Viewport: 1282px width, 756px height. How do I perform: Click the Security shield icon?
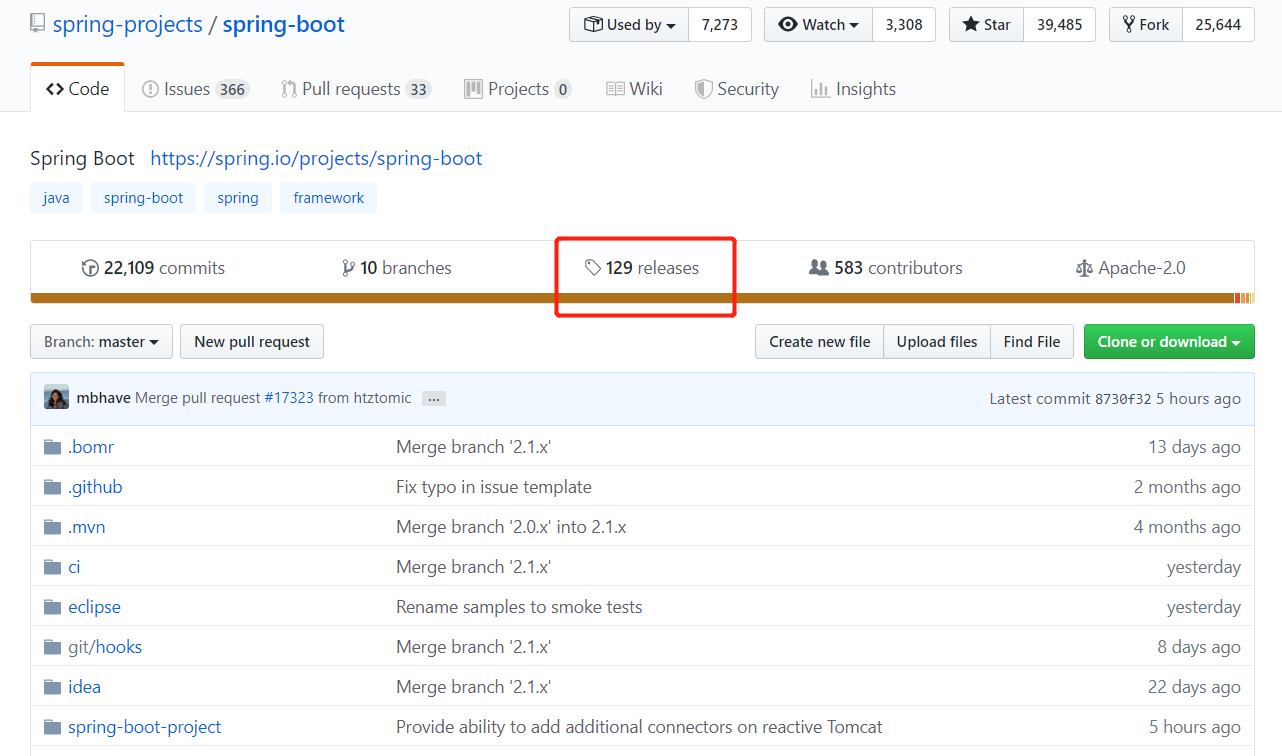pos(703,89)
